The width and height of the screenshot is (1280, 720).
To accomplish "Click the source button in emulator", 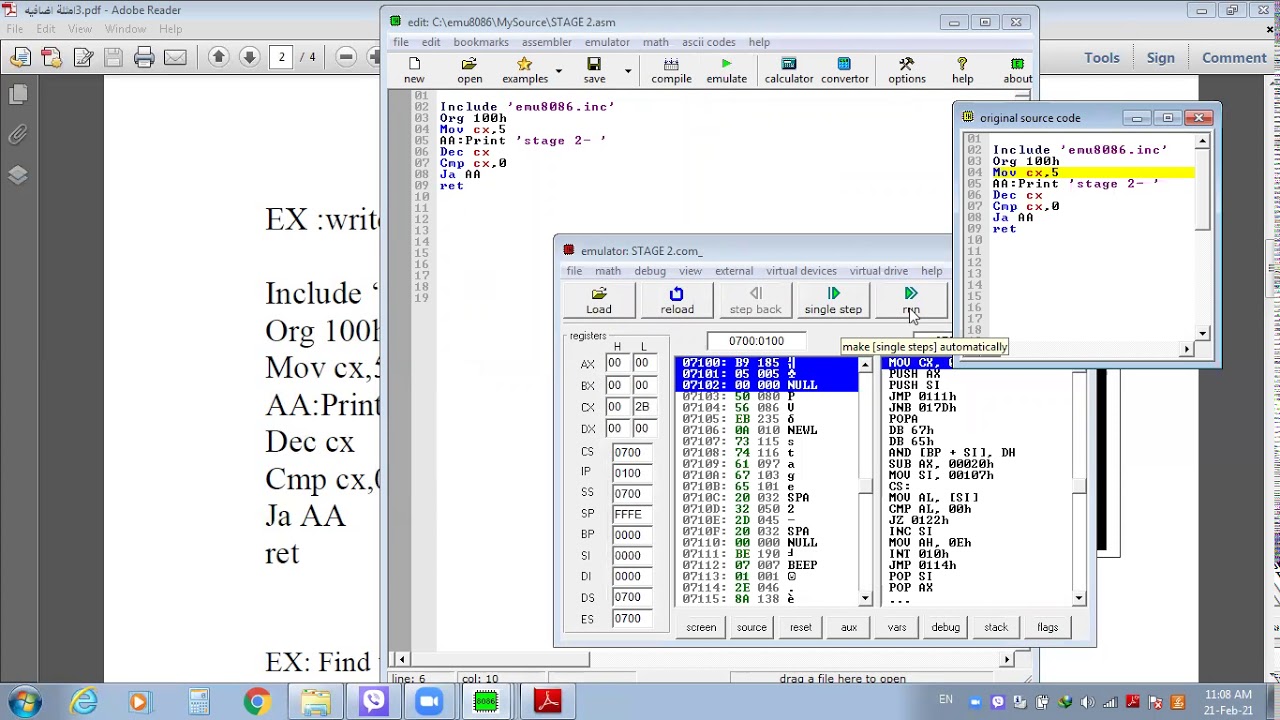I will (751, 627).
